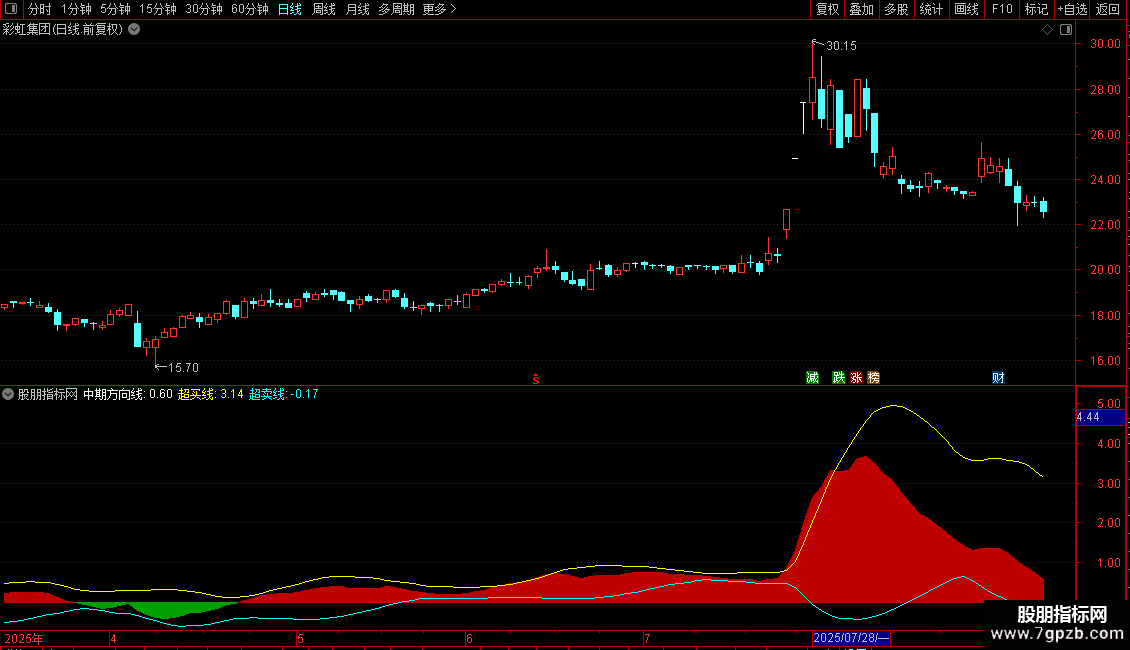Expand the 股朋指标网 indicator dropdown
Image resolution: width=1130 pixels, height=650 pixels.
(8, 394)
